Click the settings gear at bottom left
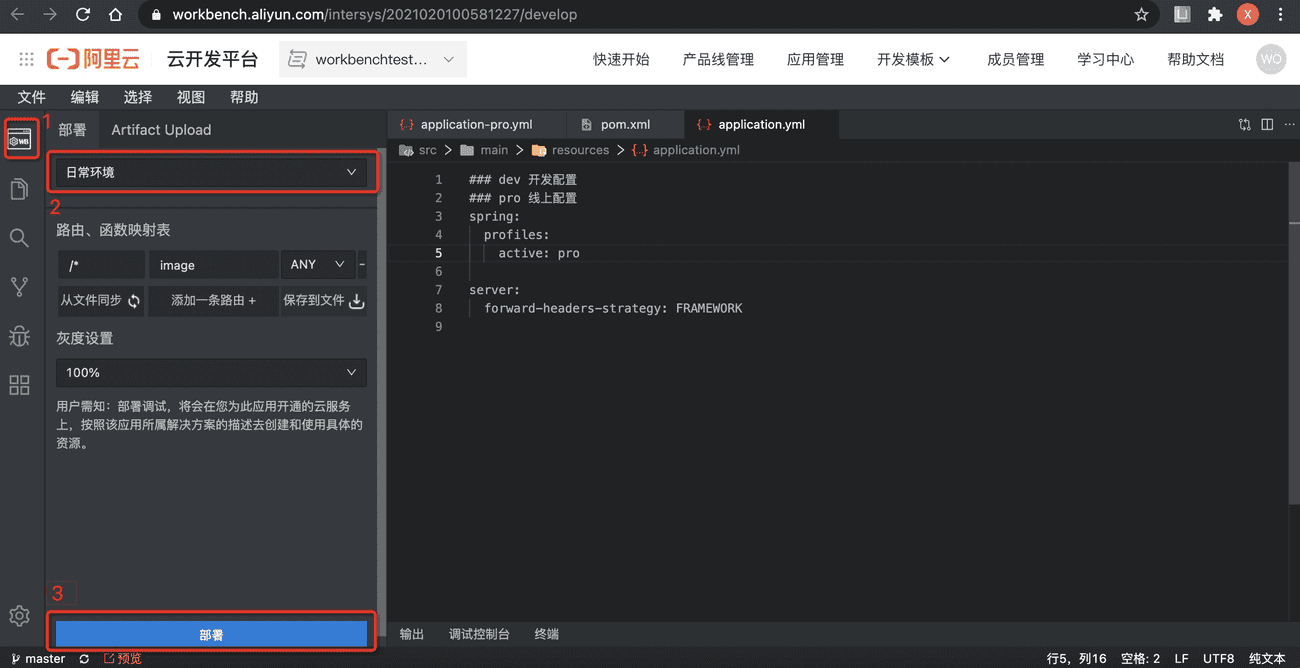Image resolution: width=1300 pixels, height=668 pixels. click(x=19, y=617)
